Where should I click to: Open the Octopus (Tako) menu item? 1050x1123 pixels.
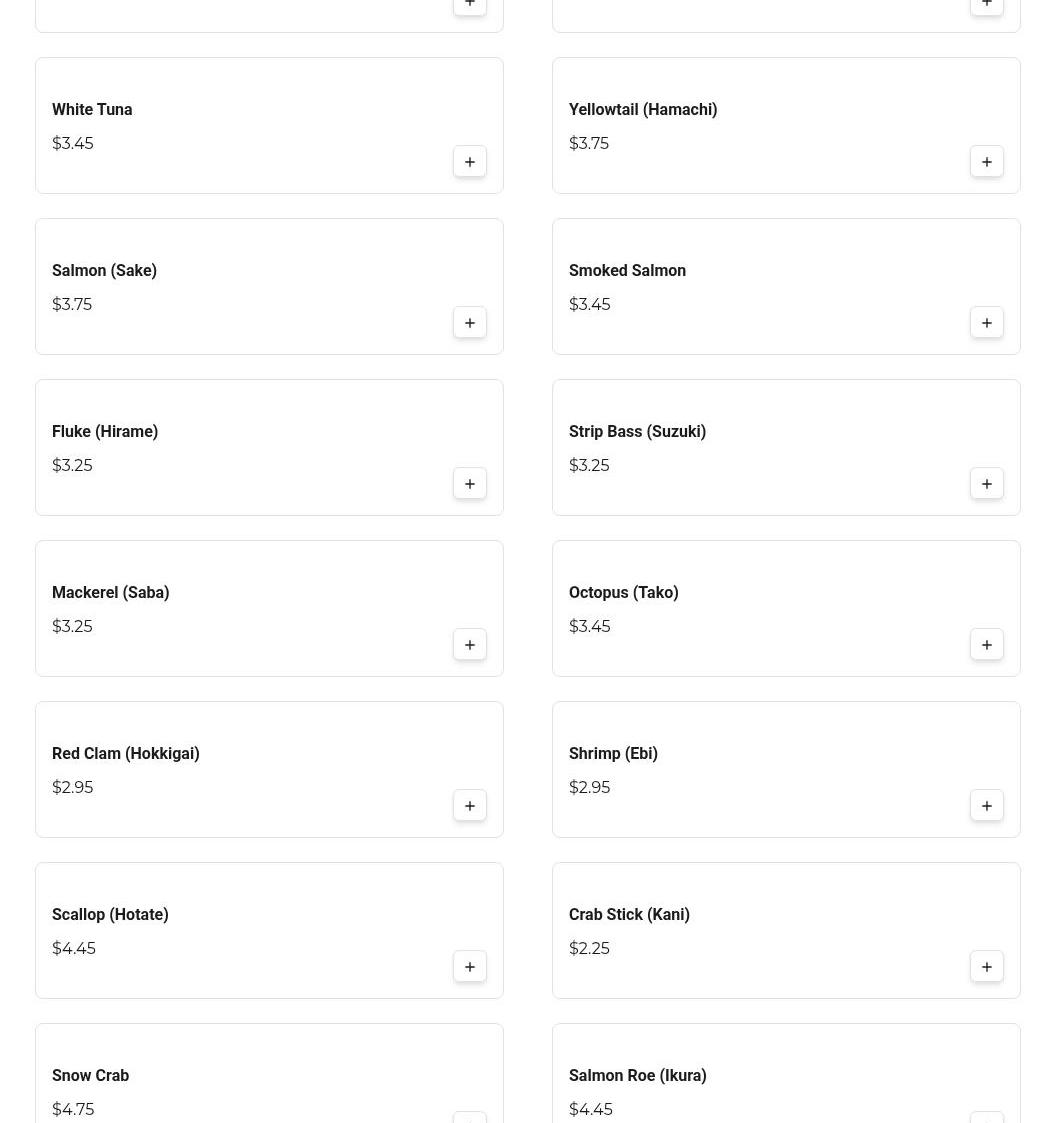[x=623, y=593]
